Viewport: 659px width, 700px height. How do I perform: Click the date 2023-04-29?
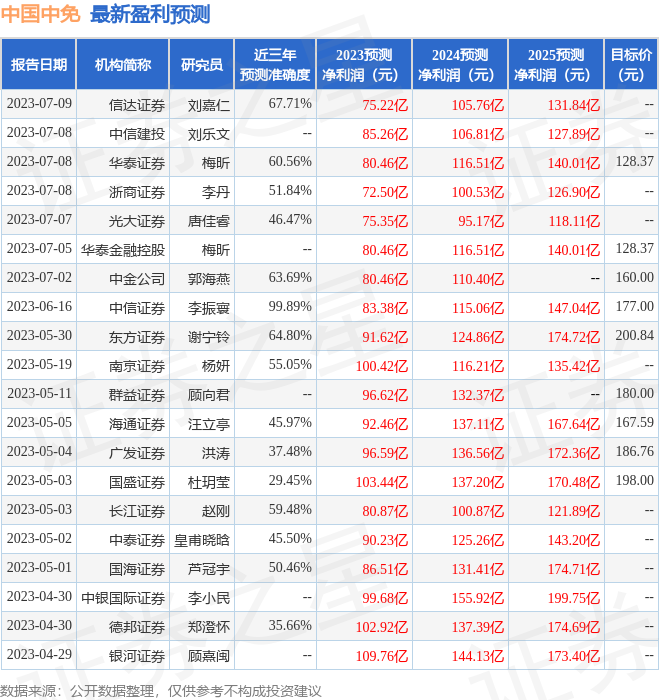pos(39,654)
